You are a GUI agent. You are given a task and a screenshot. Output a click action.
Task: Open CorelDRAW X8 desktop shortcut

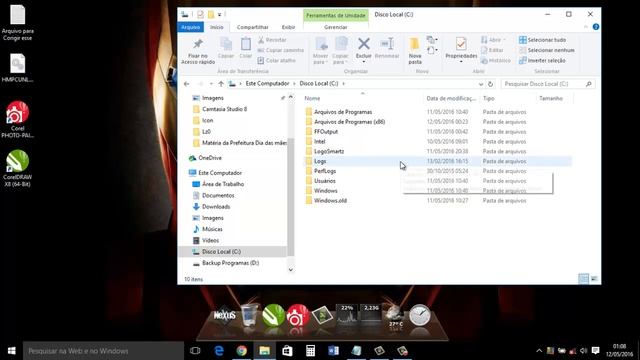pos(18,168)
